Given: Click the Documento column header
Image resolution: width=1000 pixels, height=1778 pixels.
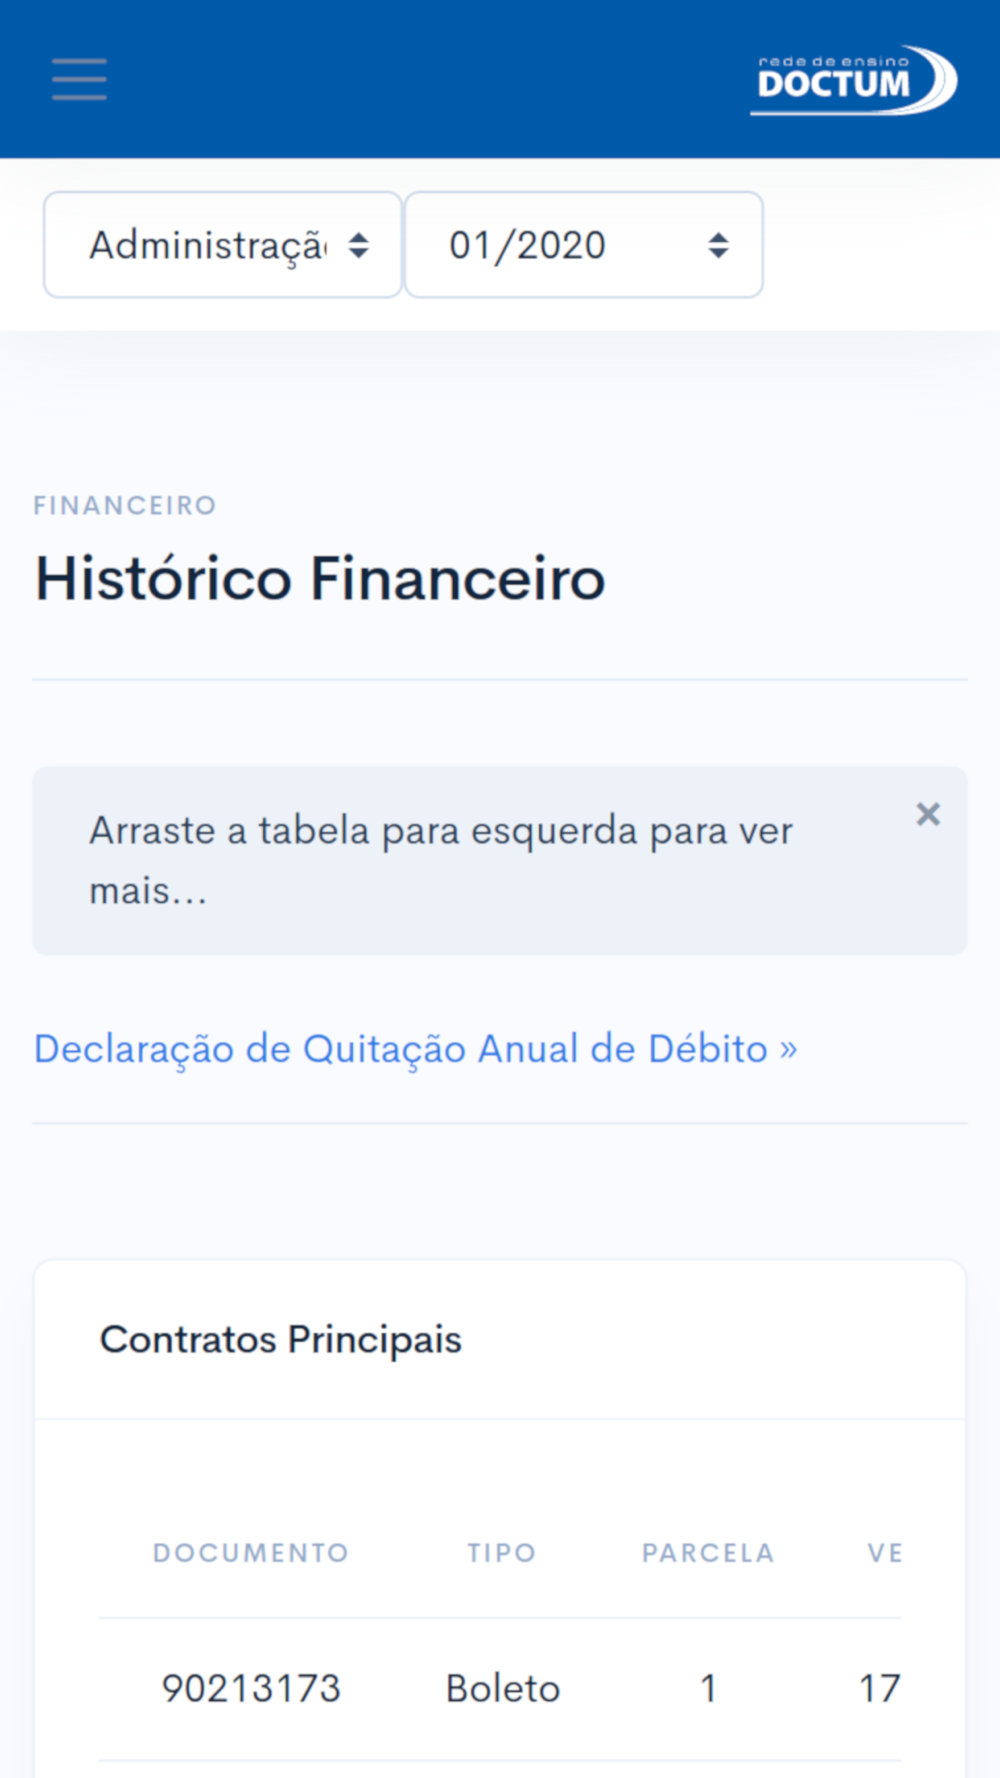Looking at the screenshot, I should click(251, 1553).
